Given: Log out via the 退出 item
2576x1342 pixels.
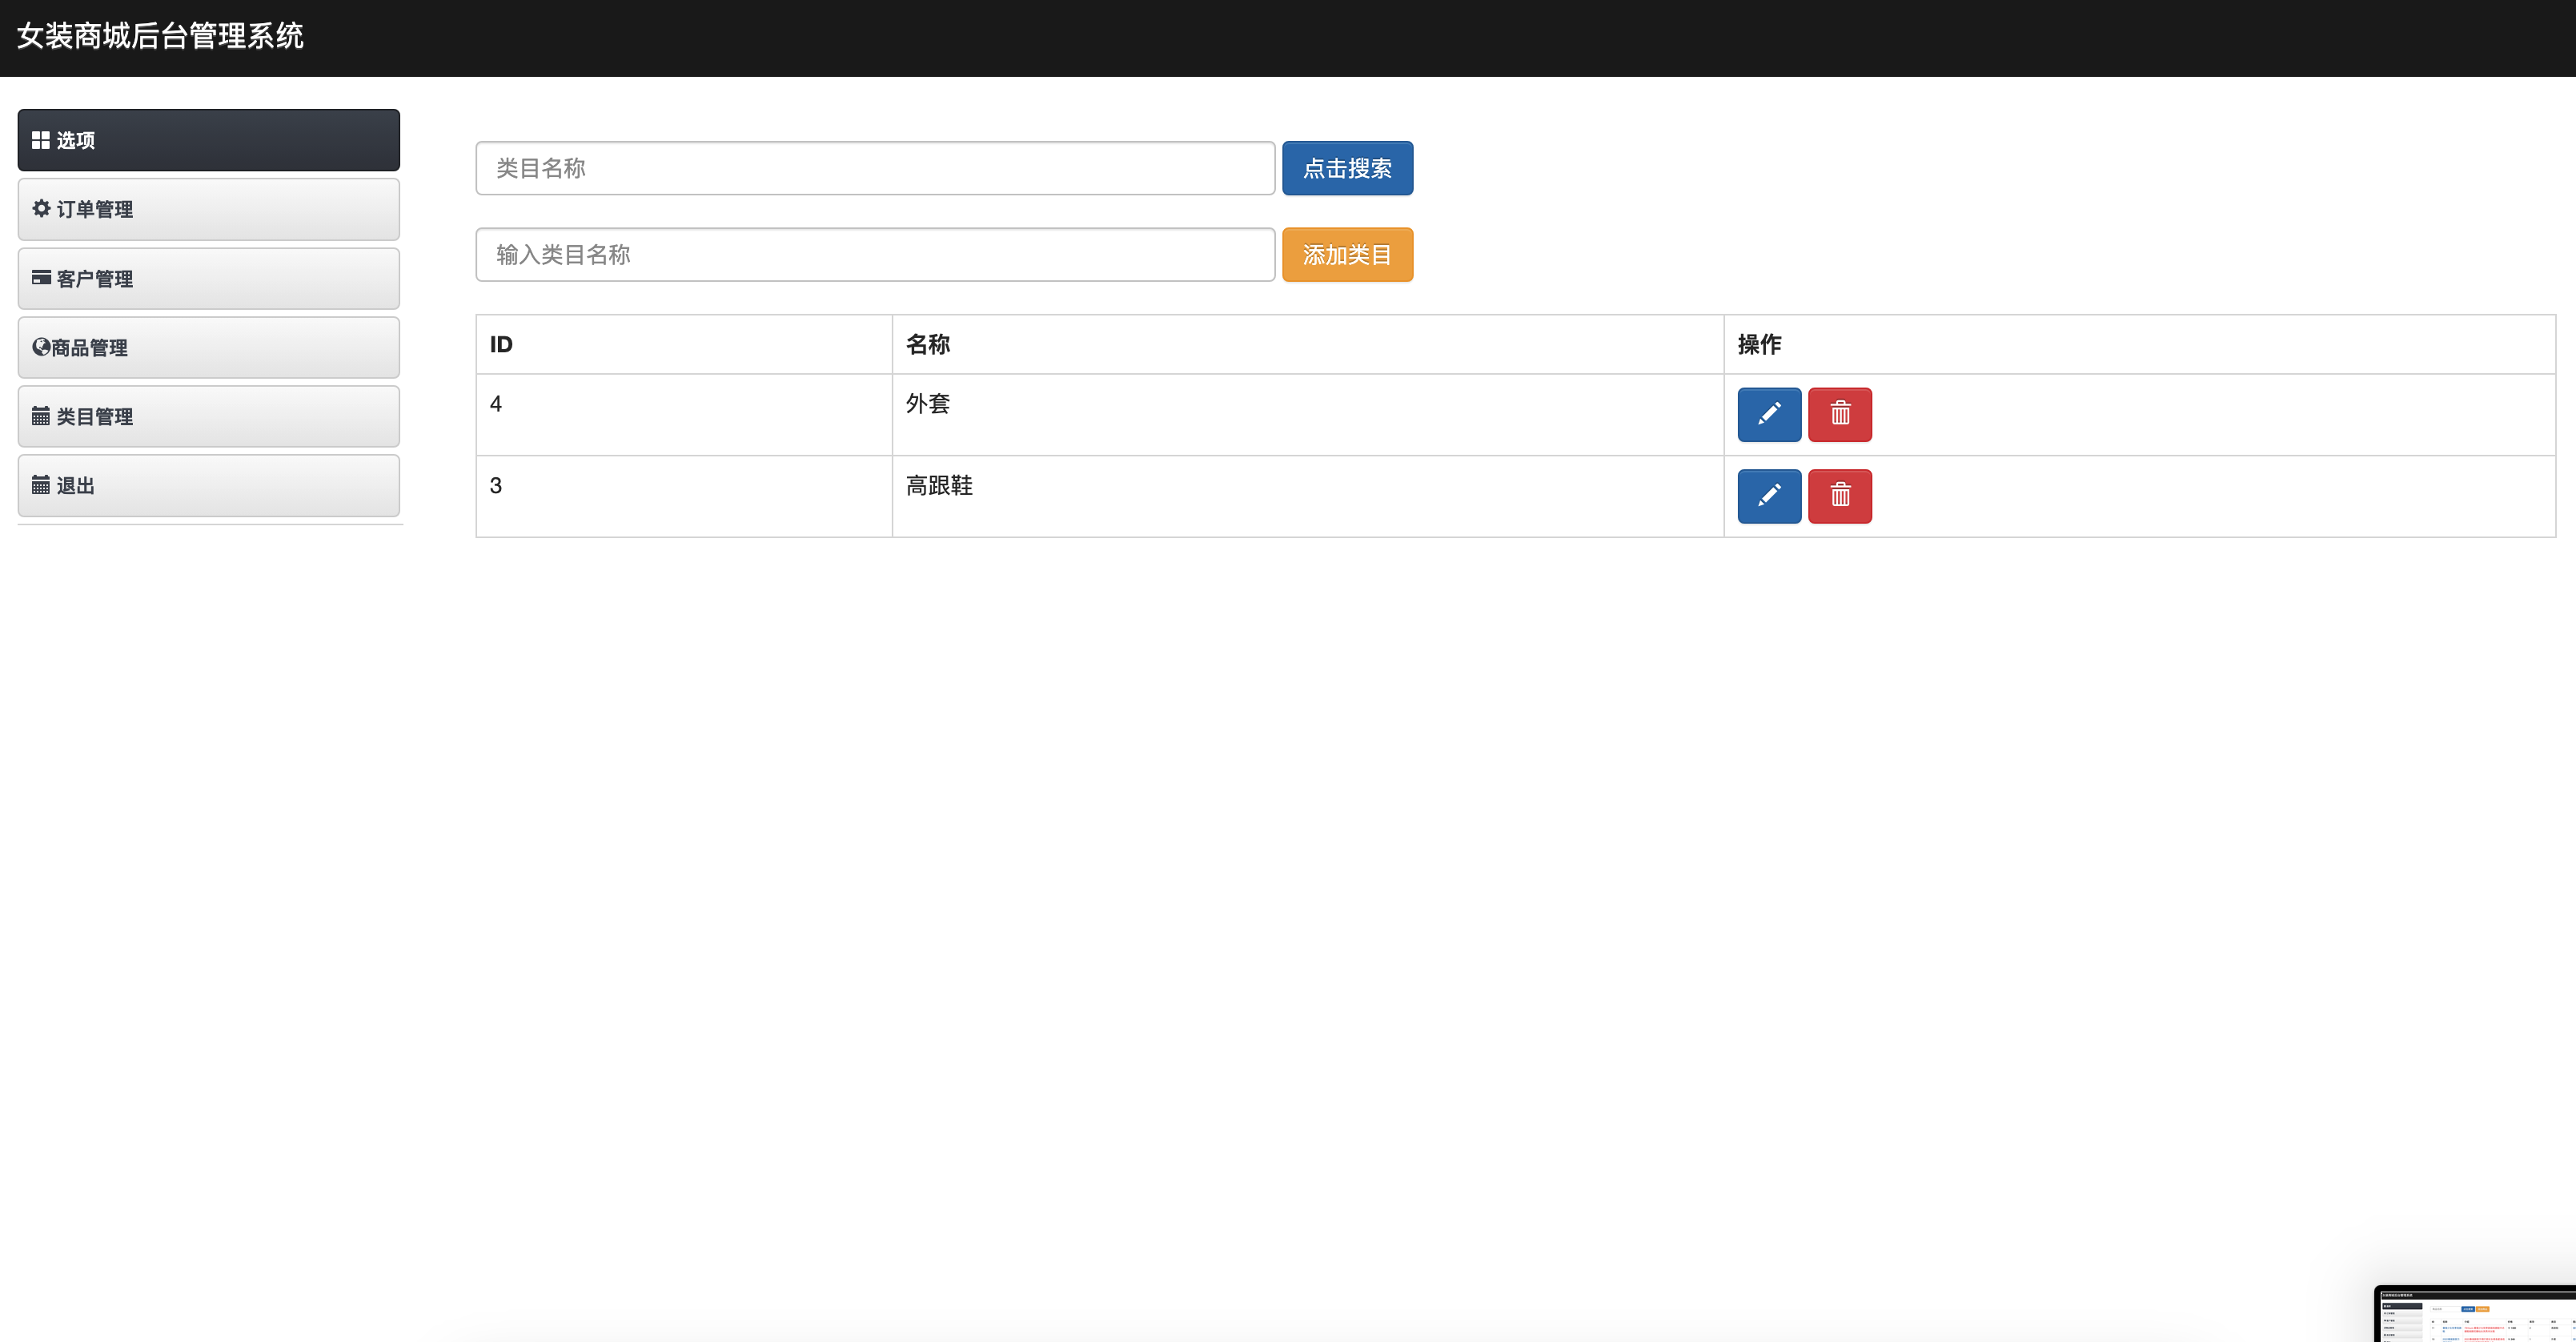Looking at the screenshot, I should click(x=208, y=486).
